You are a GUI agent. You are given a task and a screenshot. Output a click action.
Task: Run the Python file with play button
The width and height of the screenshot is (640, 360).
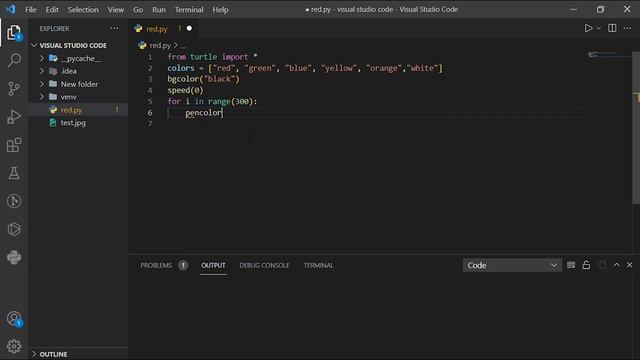(588, 28)
